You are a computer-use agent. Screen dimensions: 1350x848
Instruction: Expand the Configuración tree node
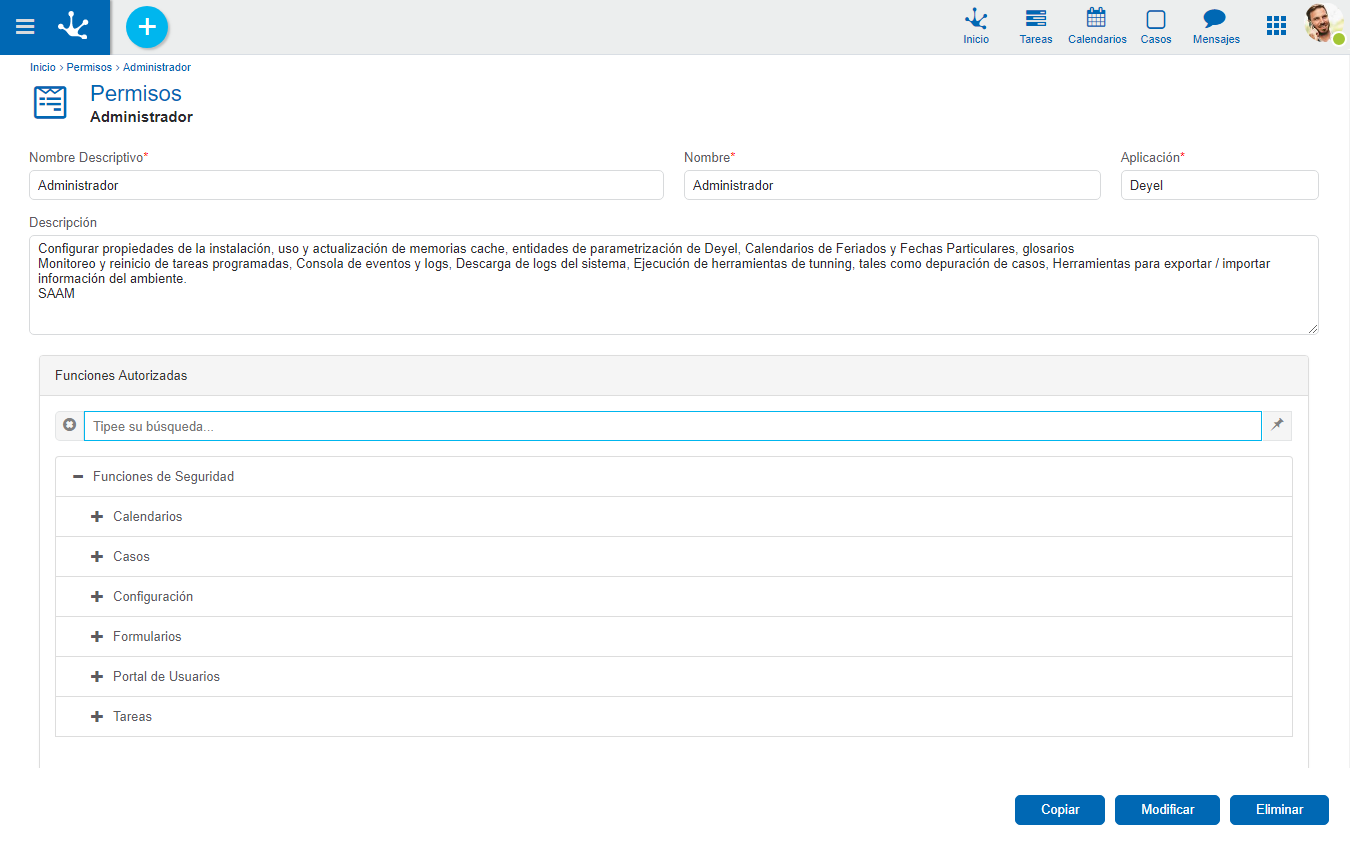97,597
